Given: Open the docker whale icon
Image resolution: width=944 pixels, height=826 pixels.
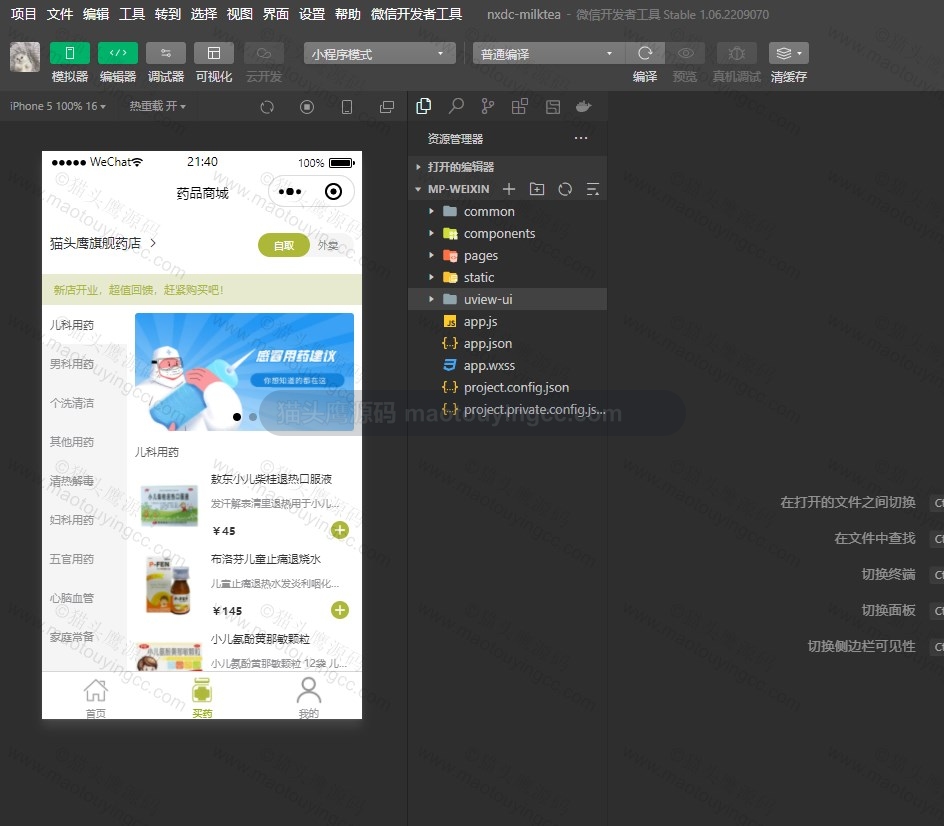Looking at the screenshot, I should (583, 107).
